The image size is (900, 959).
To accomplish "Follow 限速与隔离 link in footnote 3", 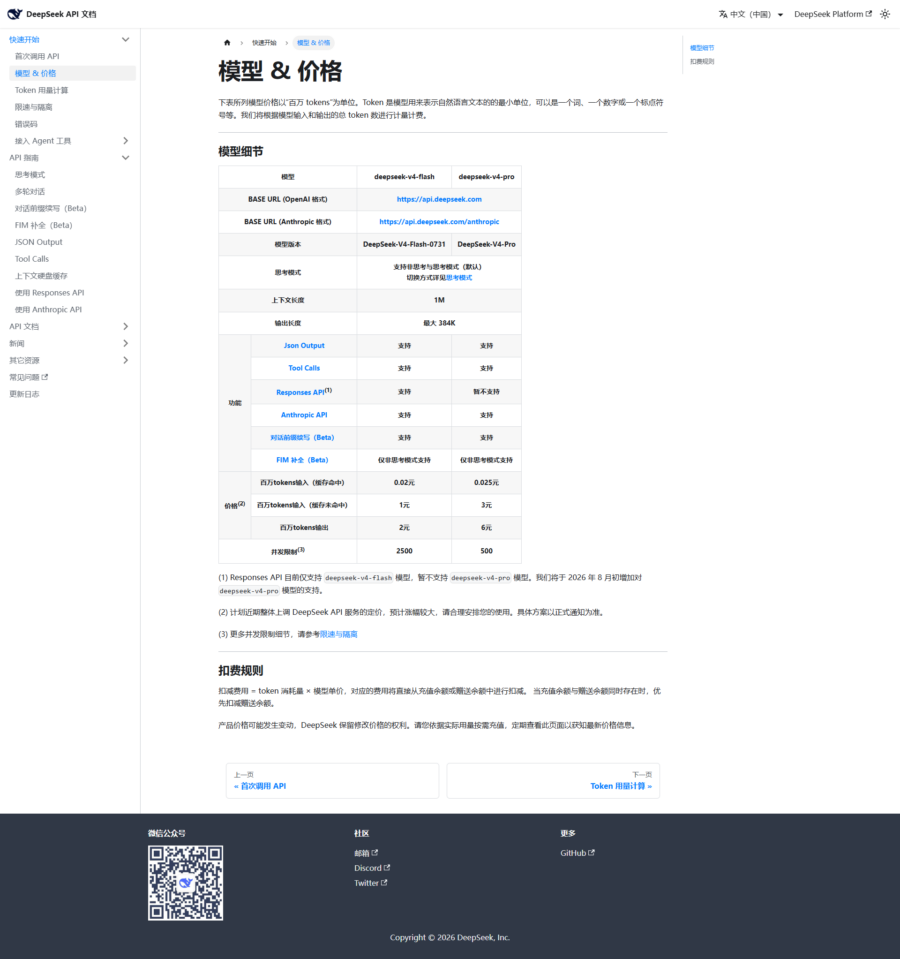I will click(x=339, y=634).
